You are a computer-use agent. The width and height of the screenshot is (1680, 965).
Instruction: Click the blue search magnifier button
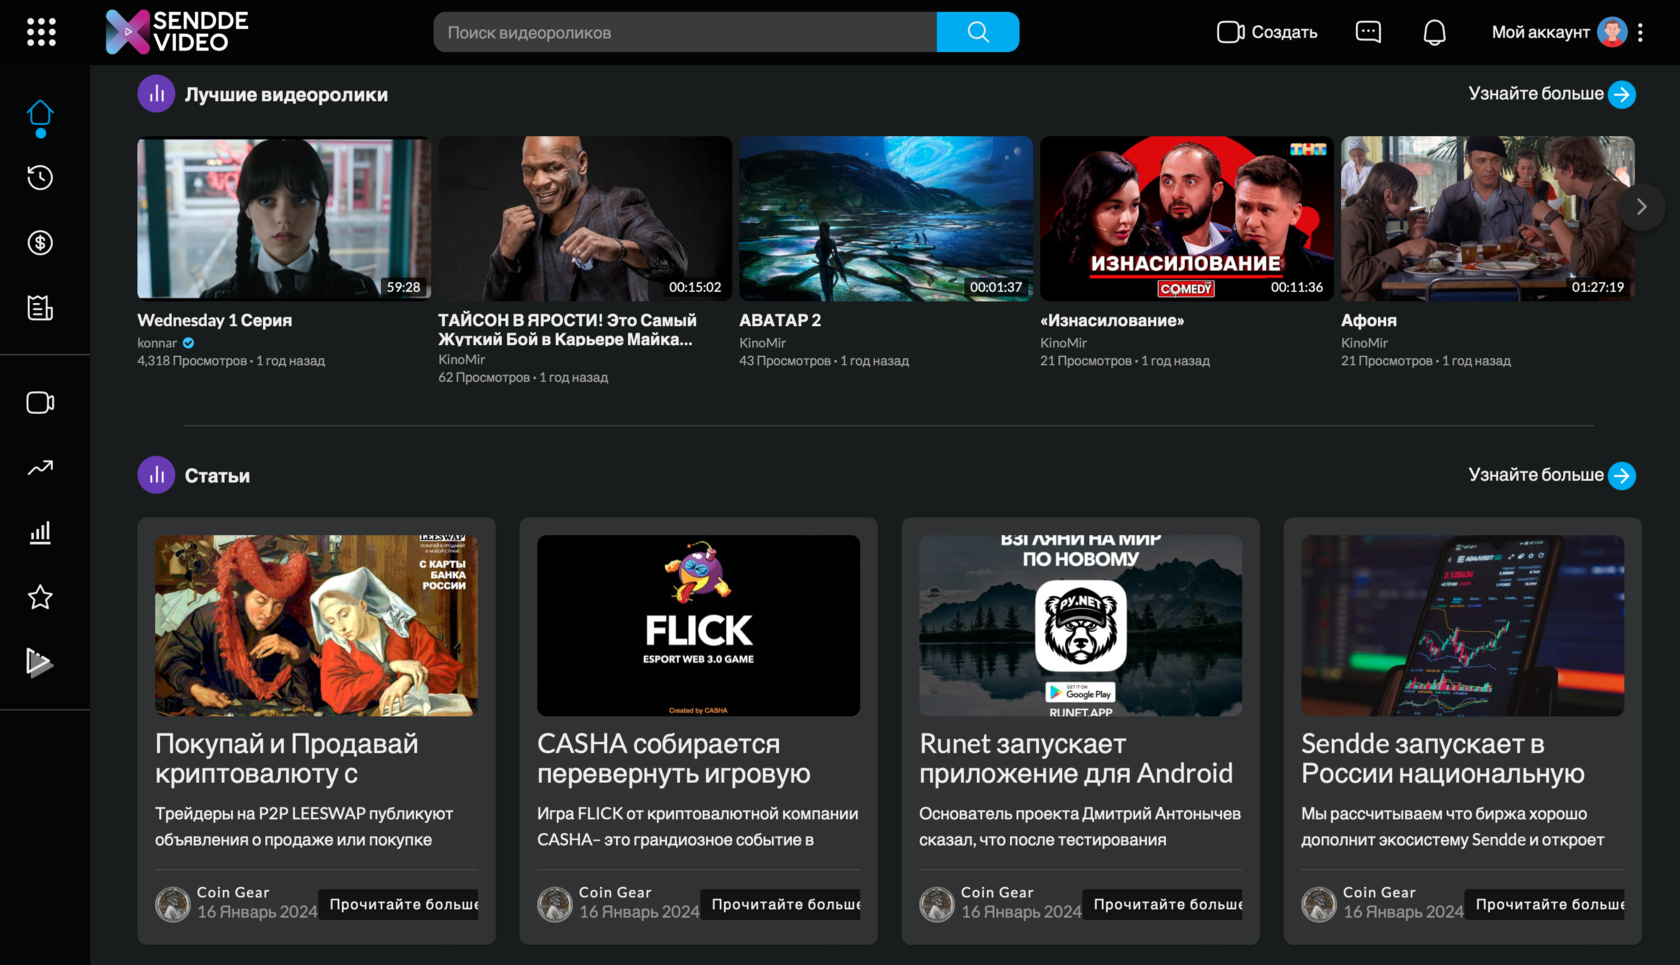point(978,32)
